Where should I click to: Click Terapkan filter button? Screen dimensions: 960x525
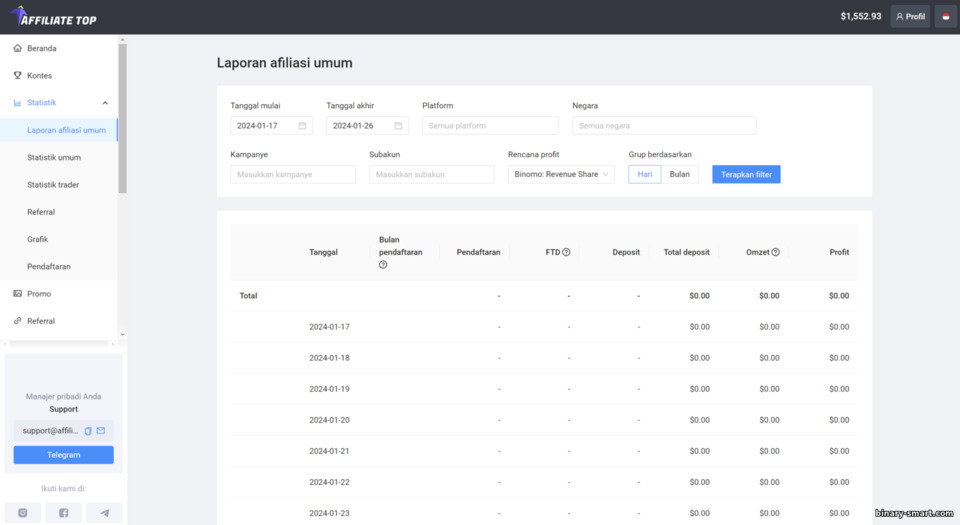[746, 174]
